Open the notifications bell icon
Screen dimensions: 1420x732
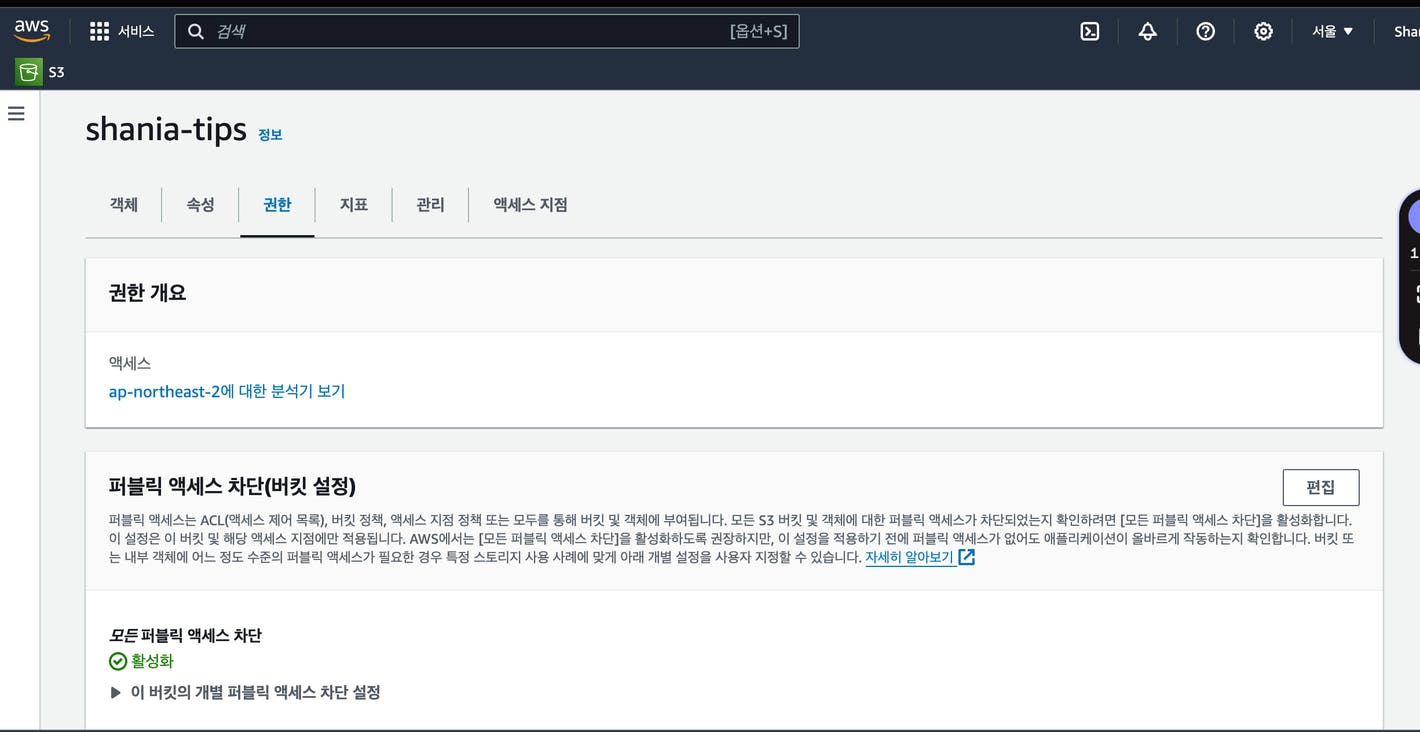click(1148, 31)
